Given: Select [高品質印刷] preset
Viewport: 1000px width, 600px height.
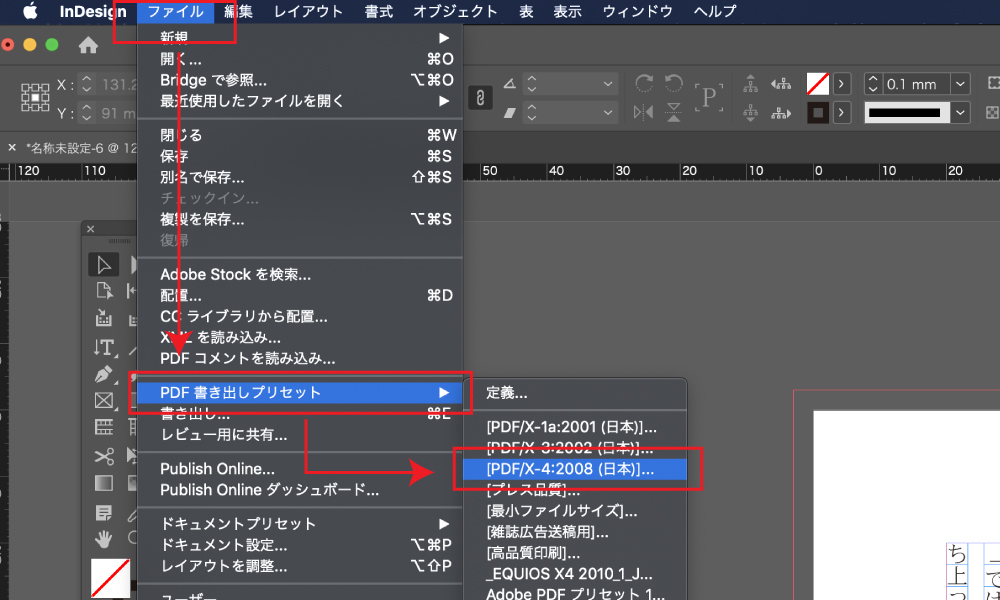Looking at the screenshot, I should pyautogui.click(x=575, y=553).
